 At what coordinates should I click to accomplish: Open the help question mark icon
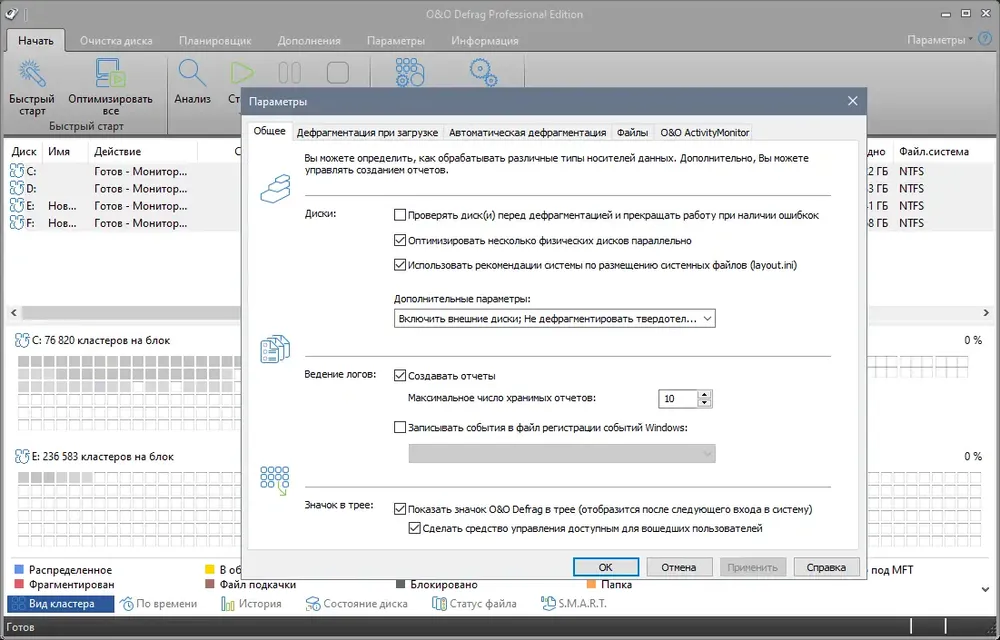(985, 40)
